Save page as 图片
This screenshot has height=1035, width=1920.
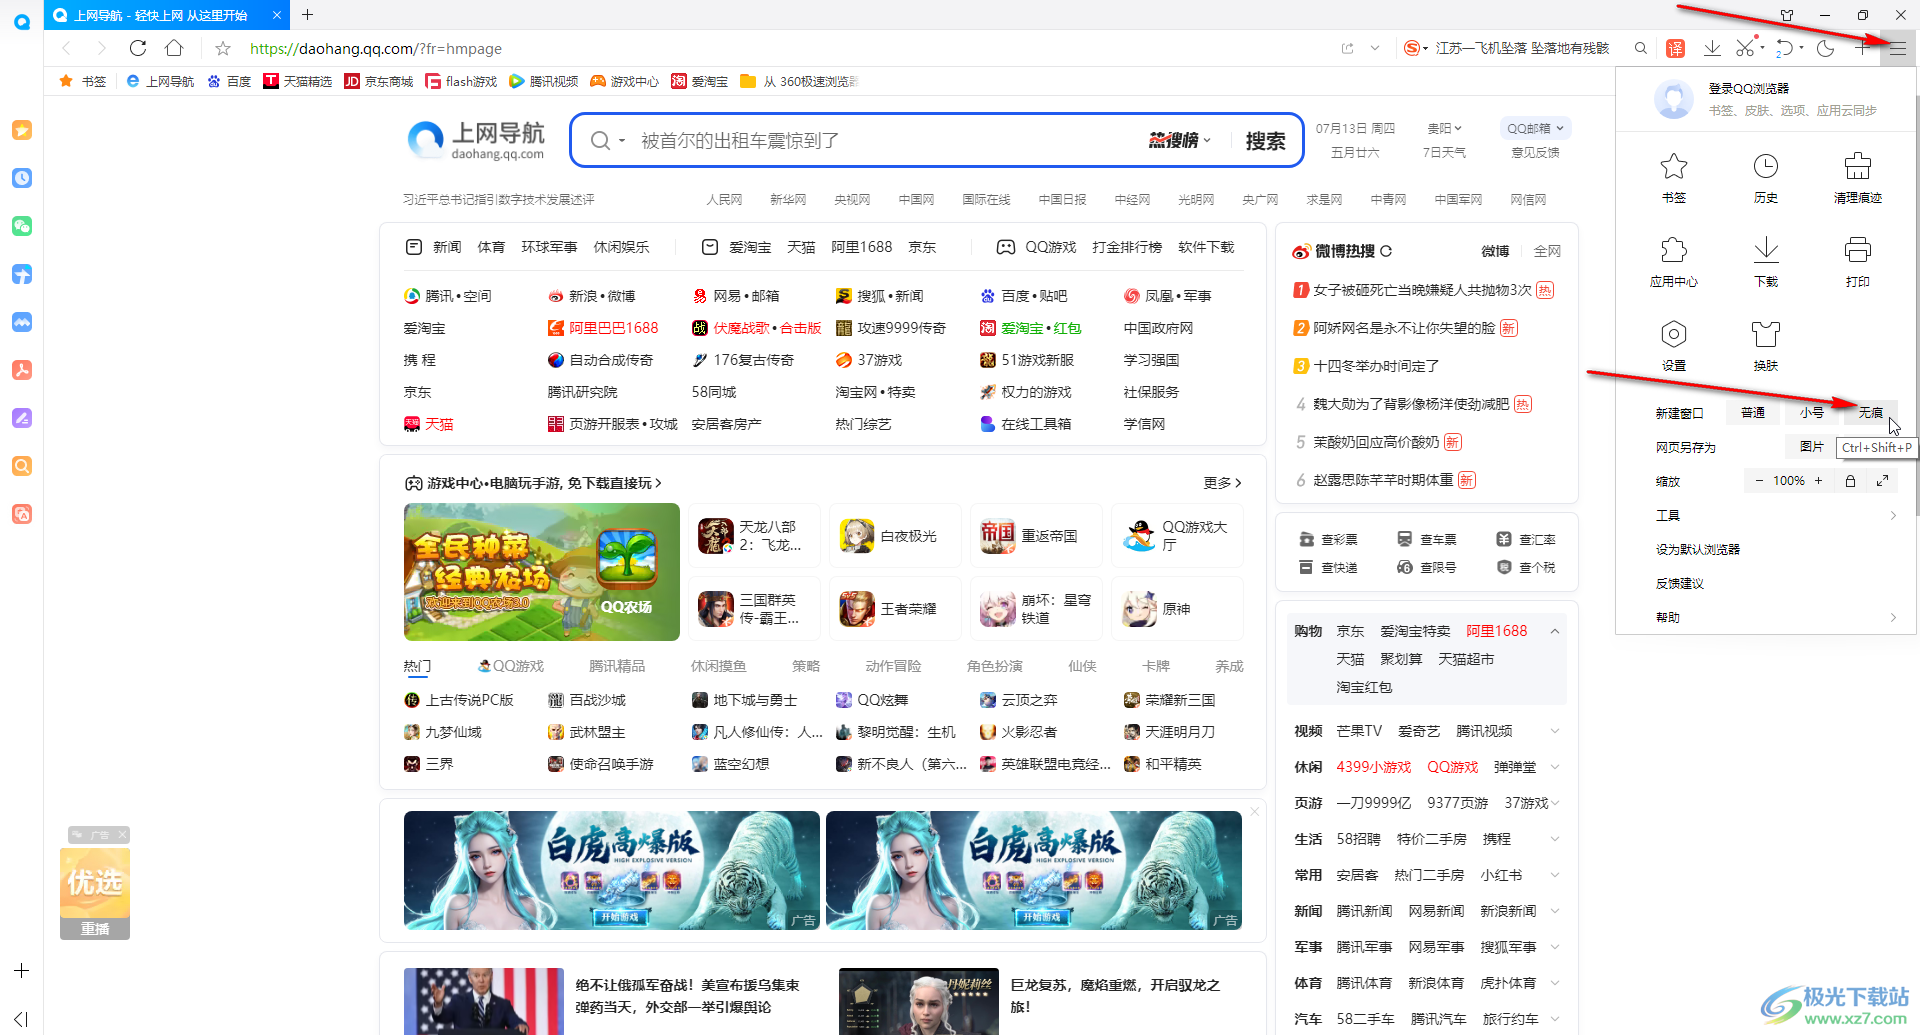click(1811, 447)
